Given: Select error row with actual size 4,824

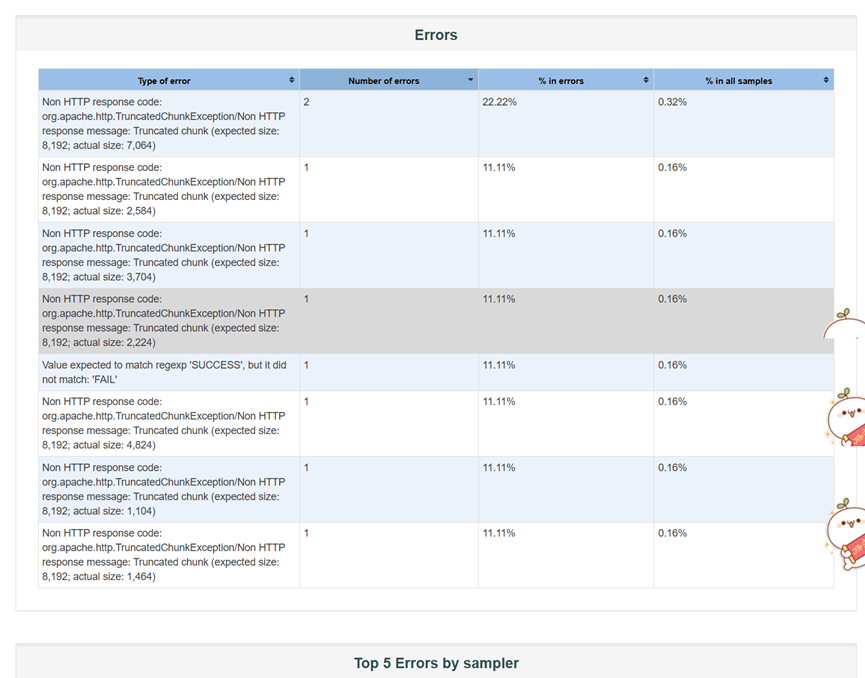Looking at the screenshot, I should click(436, 424).
